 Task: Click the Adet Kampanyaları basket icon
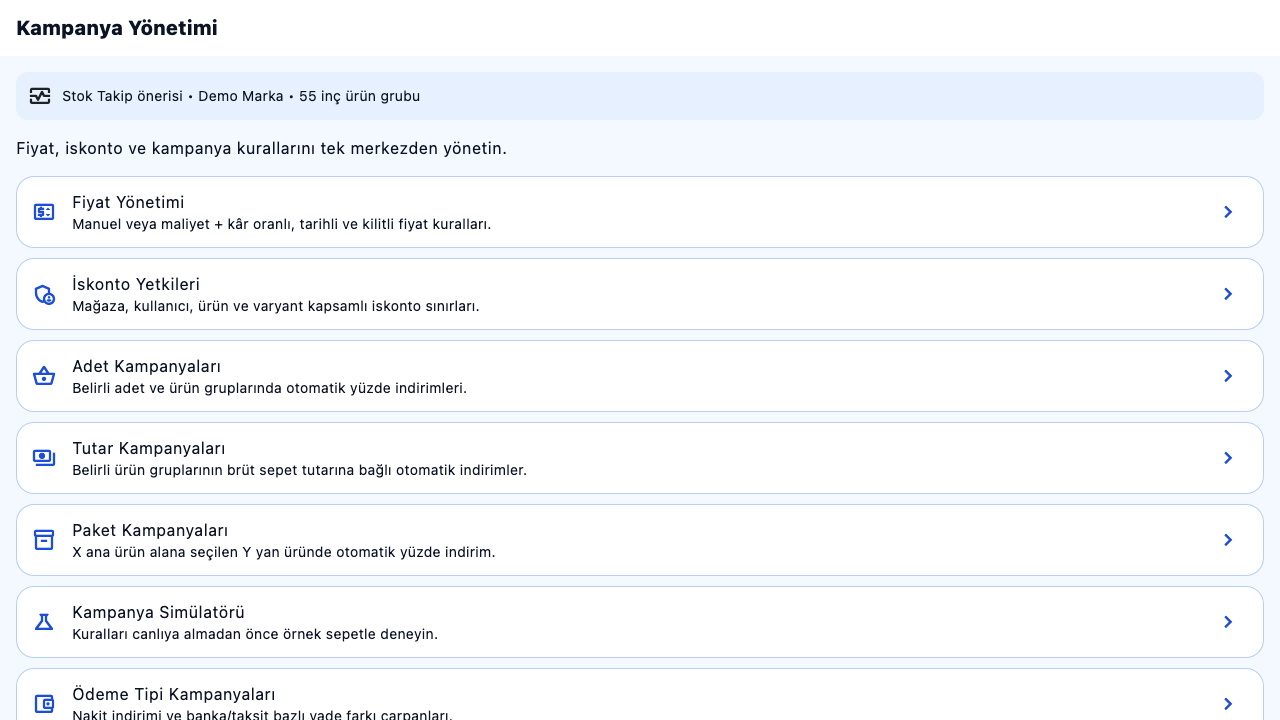44,376
